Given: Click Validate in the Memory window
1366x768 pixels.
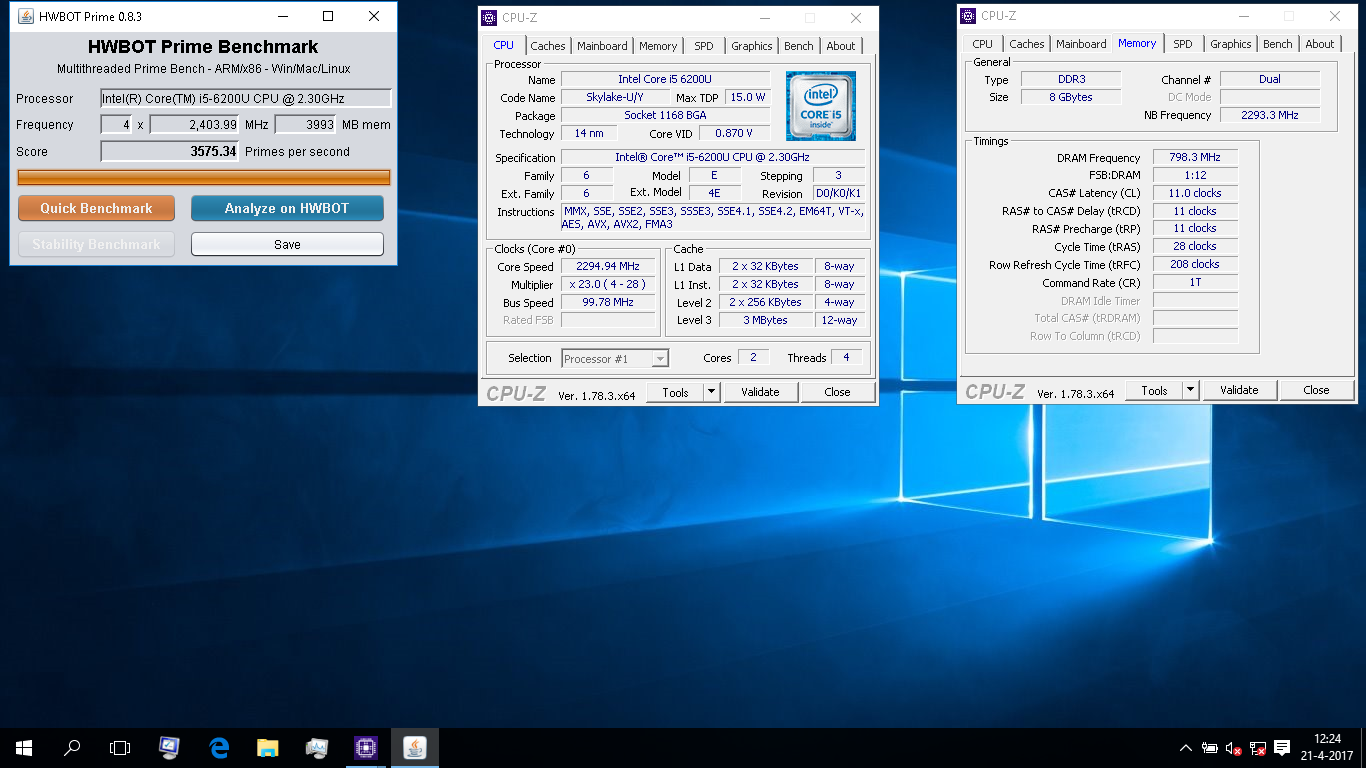Looking at the screenshot, I should coord(1239,390).
